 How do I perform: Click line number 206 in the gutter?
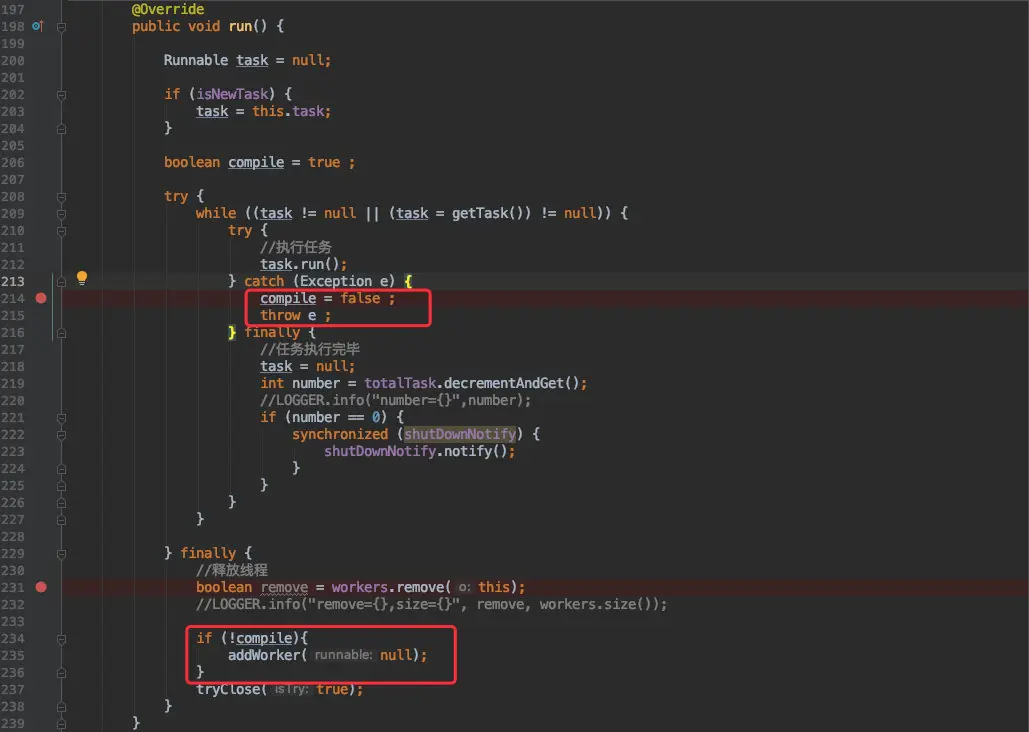click(x=12, y=162)
